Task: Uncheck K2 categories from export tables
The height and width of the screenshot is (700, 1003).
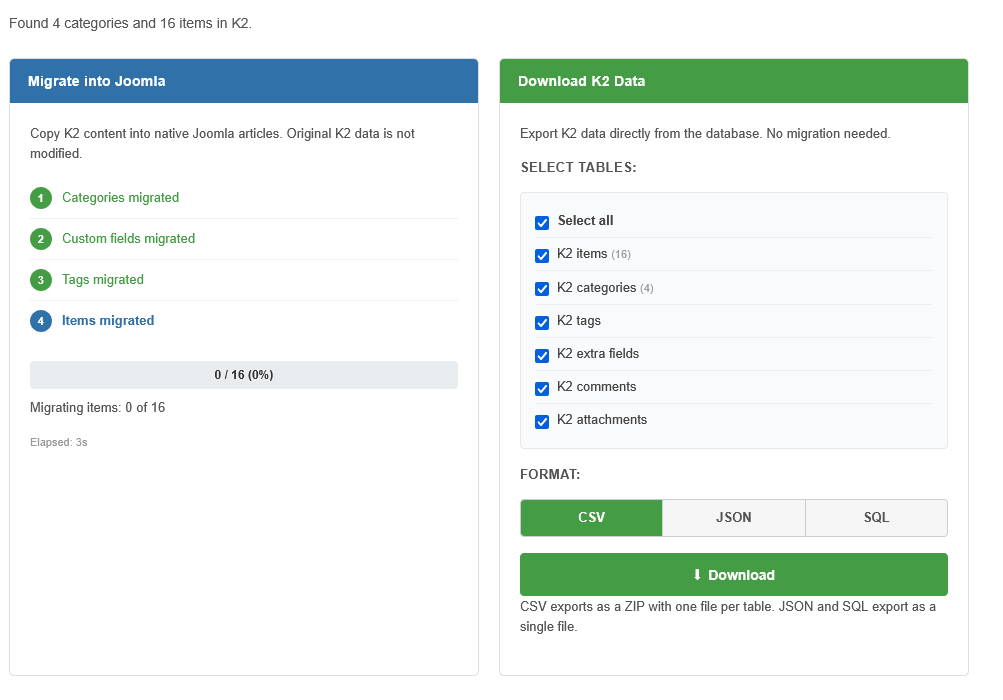Action: click(x=542, y=289)
